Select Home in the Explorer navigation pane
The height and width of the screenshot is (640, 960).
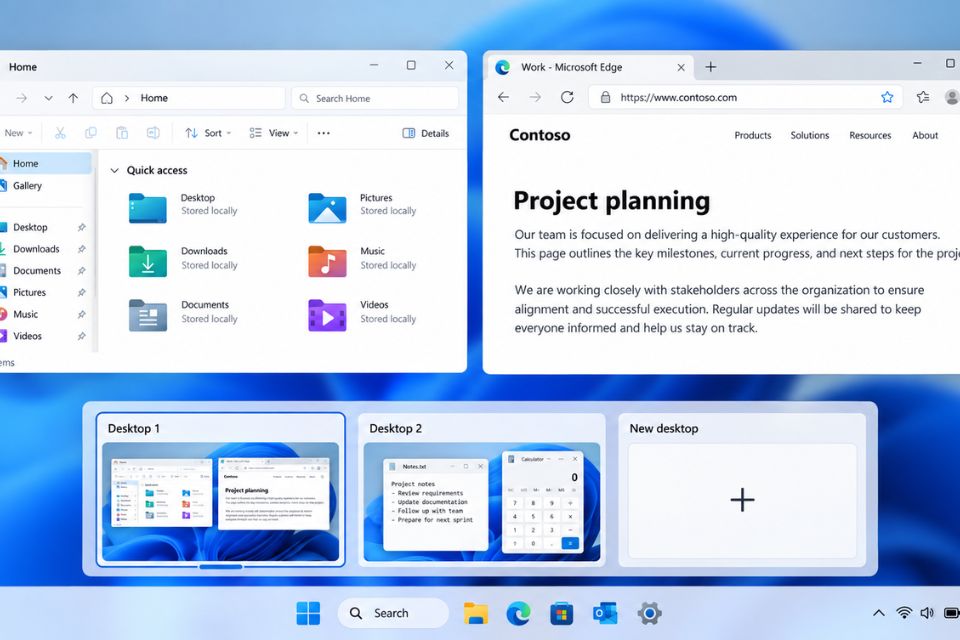pos(44,164)
